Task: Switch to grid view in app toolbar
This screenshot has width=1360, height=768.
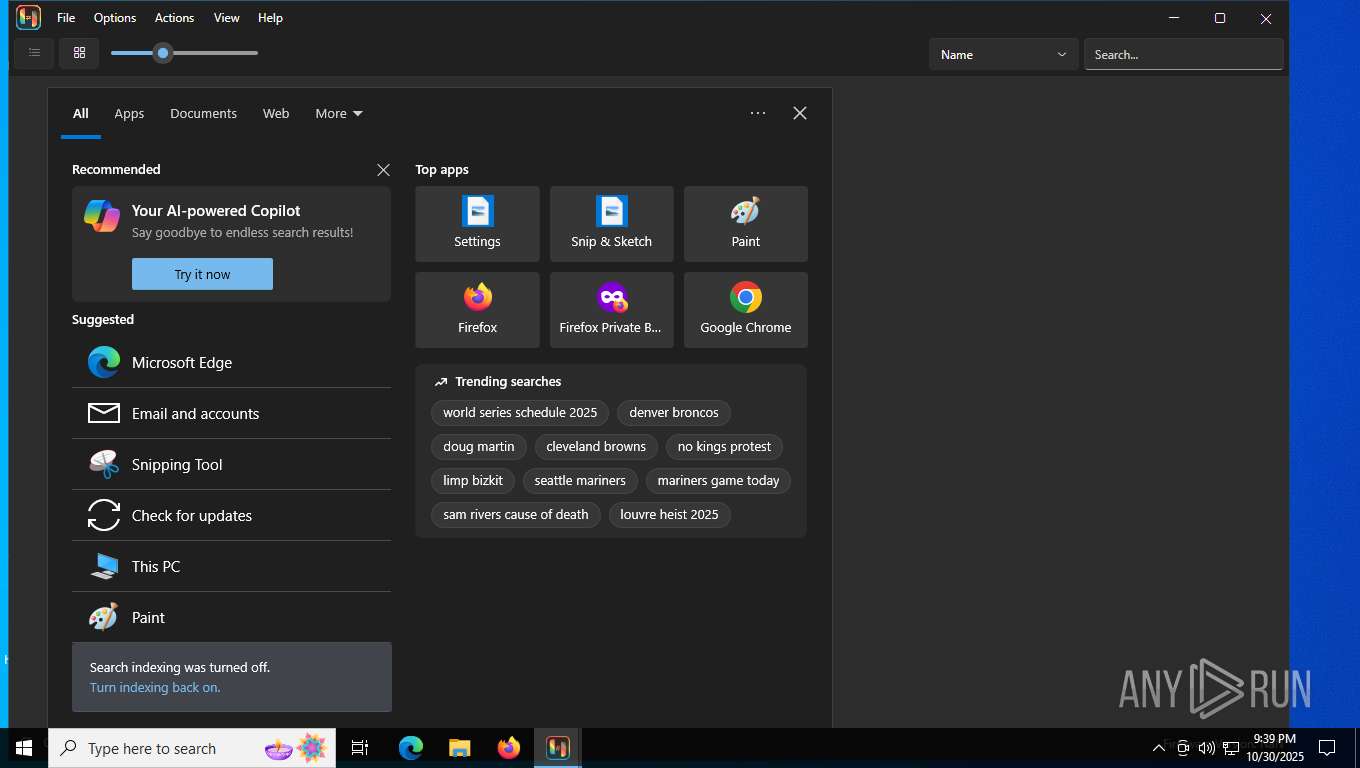Action: pyautogui.click(x=79, y=53)
